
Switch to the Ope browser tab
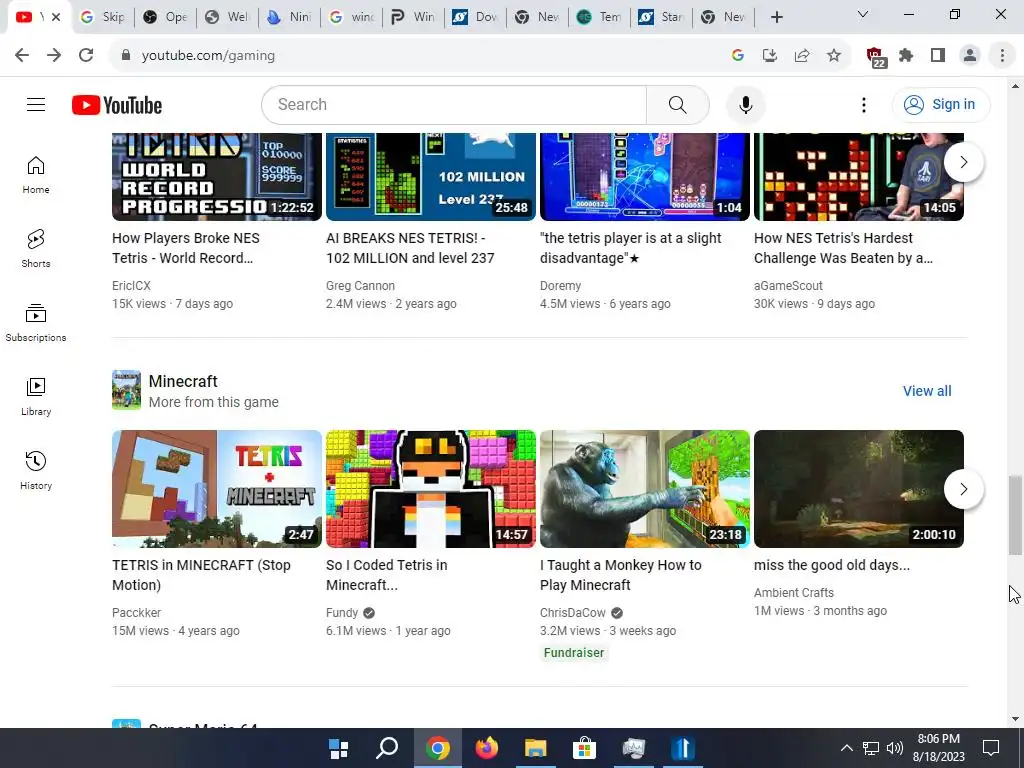coord(166,17)
